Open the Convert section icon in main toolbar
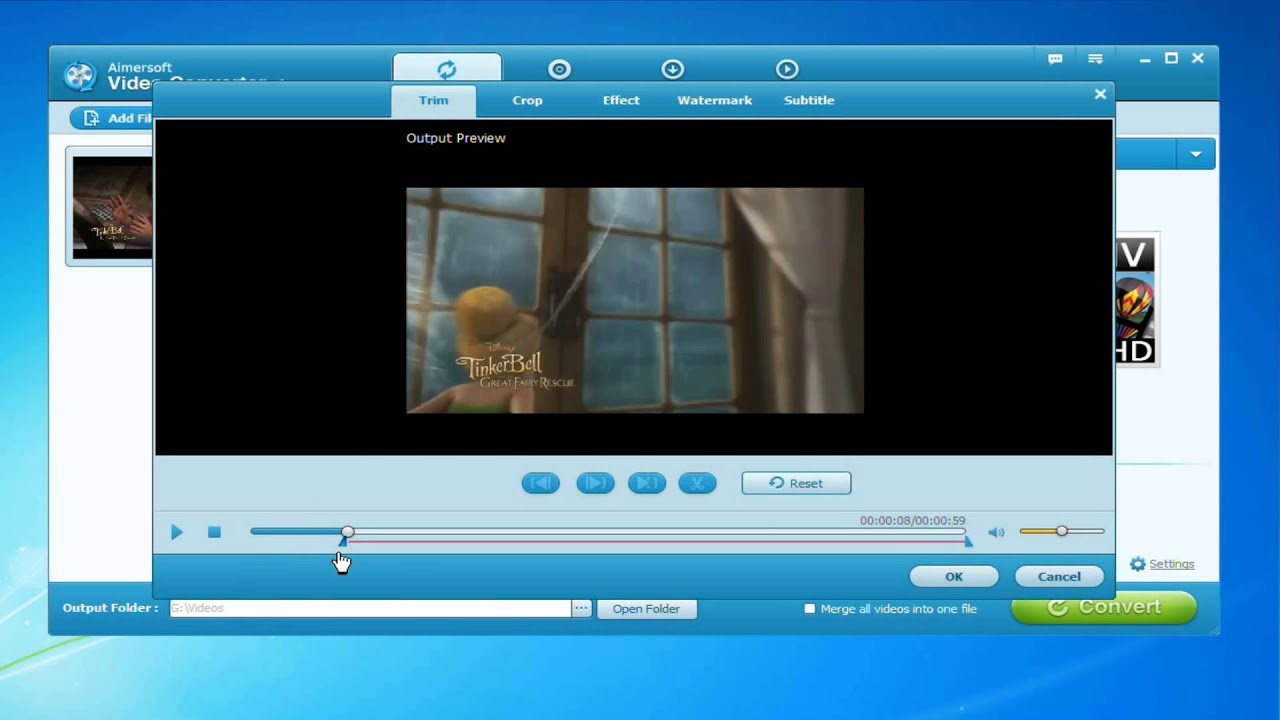Screen dimensions: 1280x720 click(447, 69)
